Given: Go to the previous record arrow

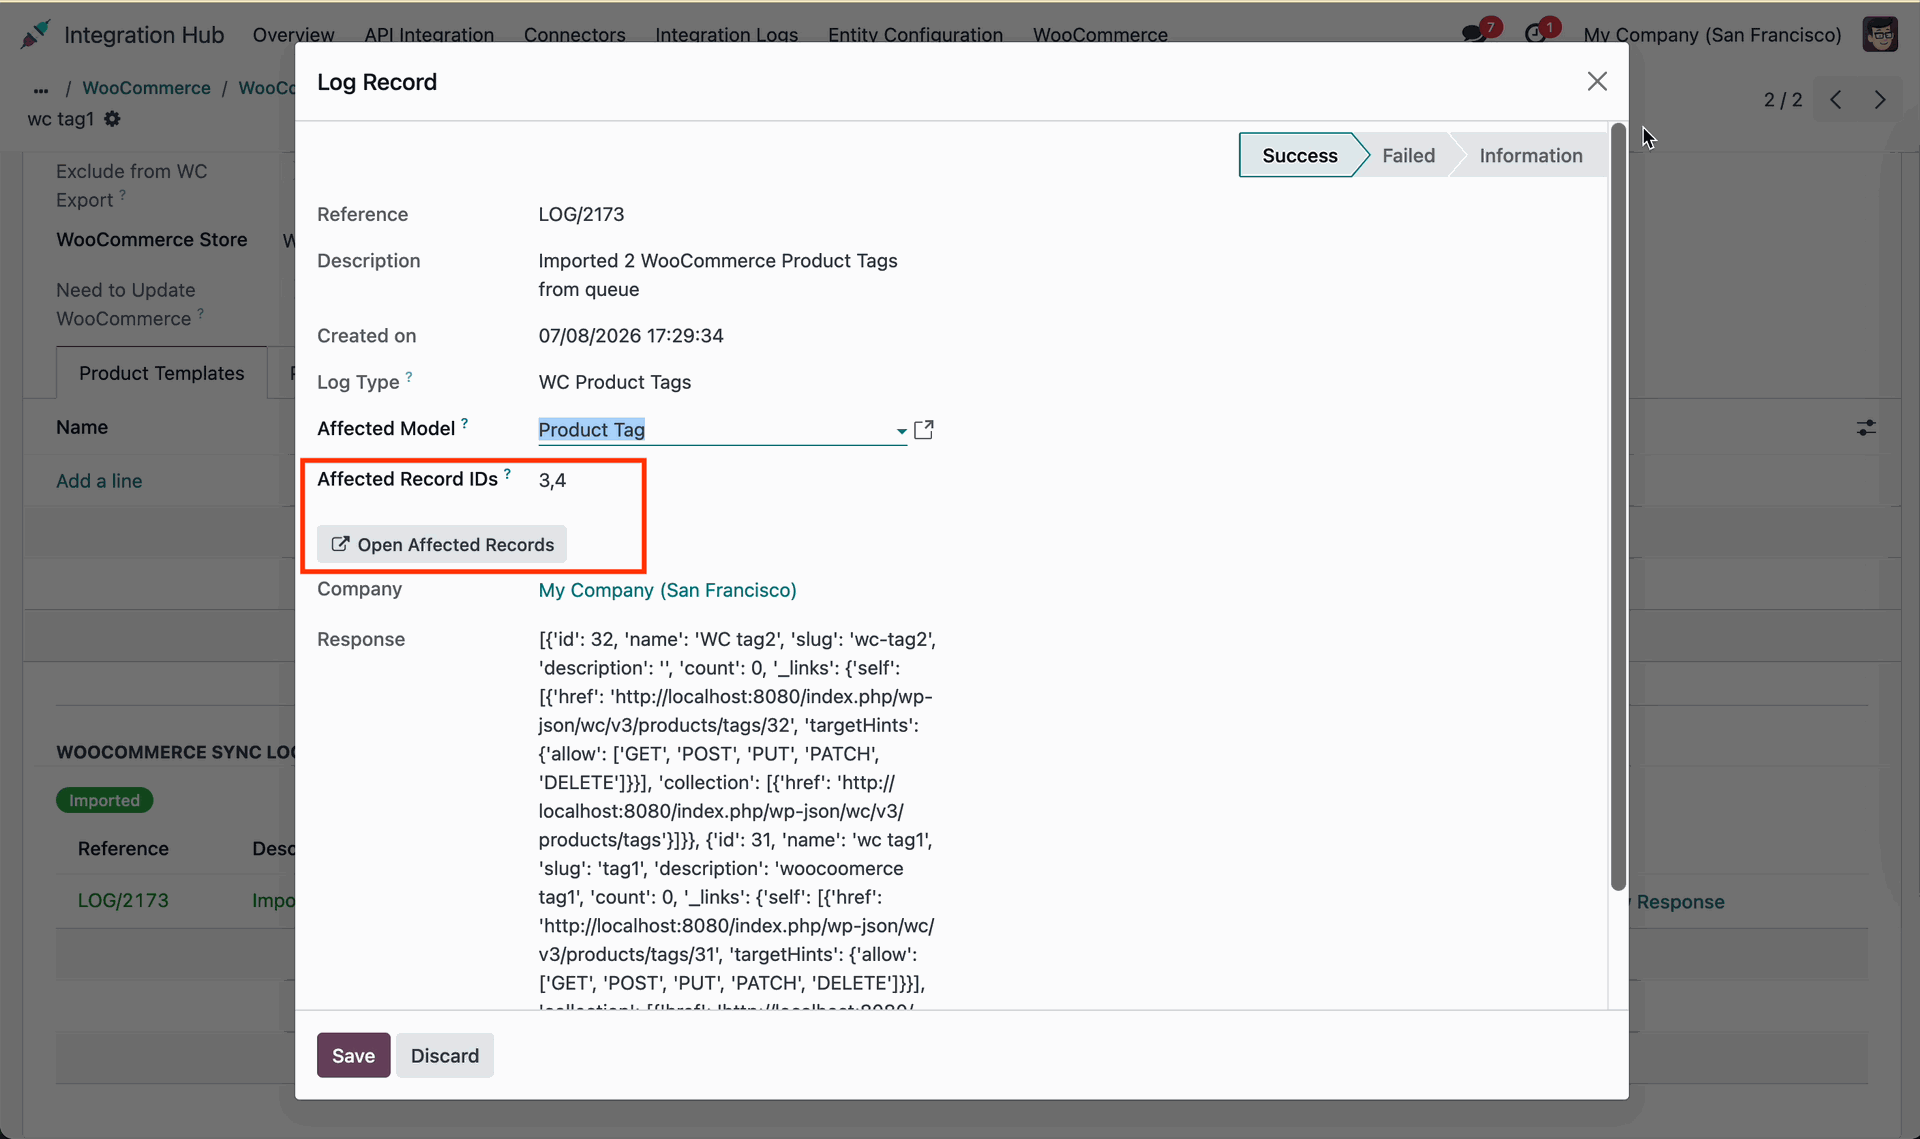Looking at the screenshot, I should click(x=1836, y=100).
